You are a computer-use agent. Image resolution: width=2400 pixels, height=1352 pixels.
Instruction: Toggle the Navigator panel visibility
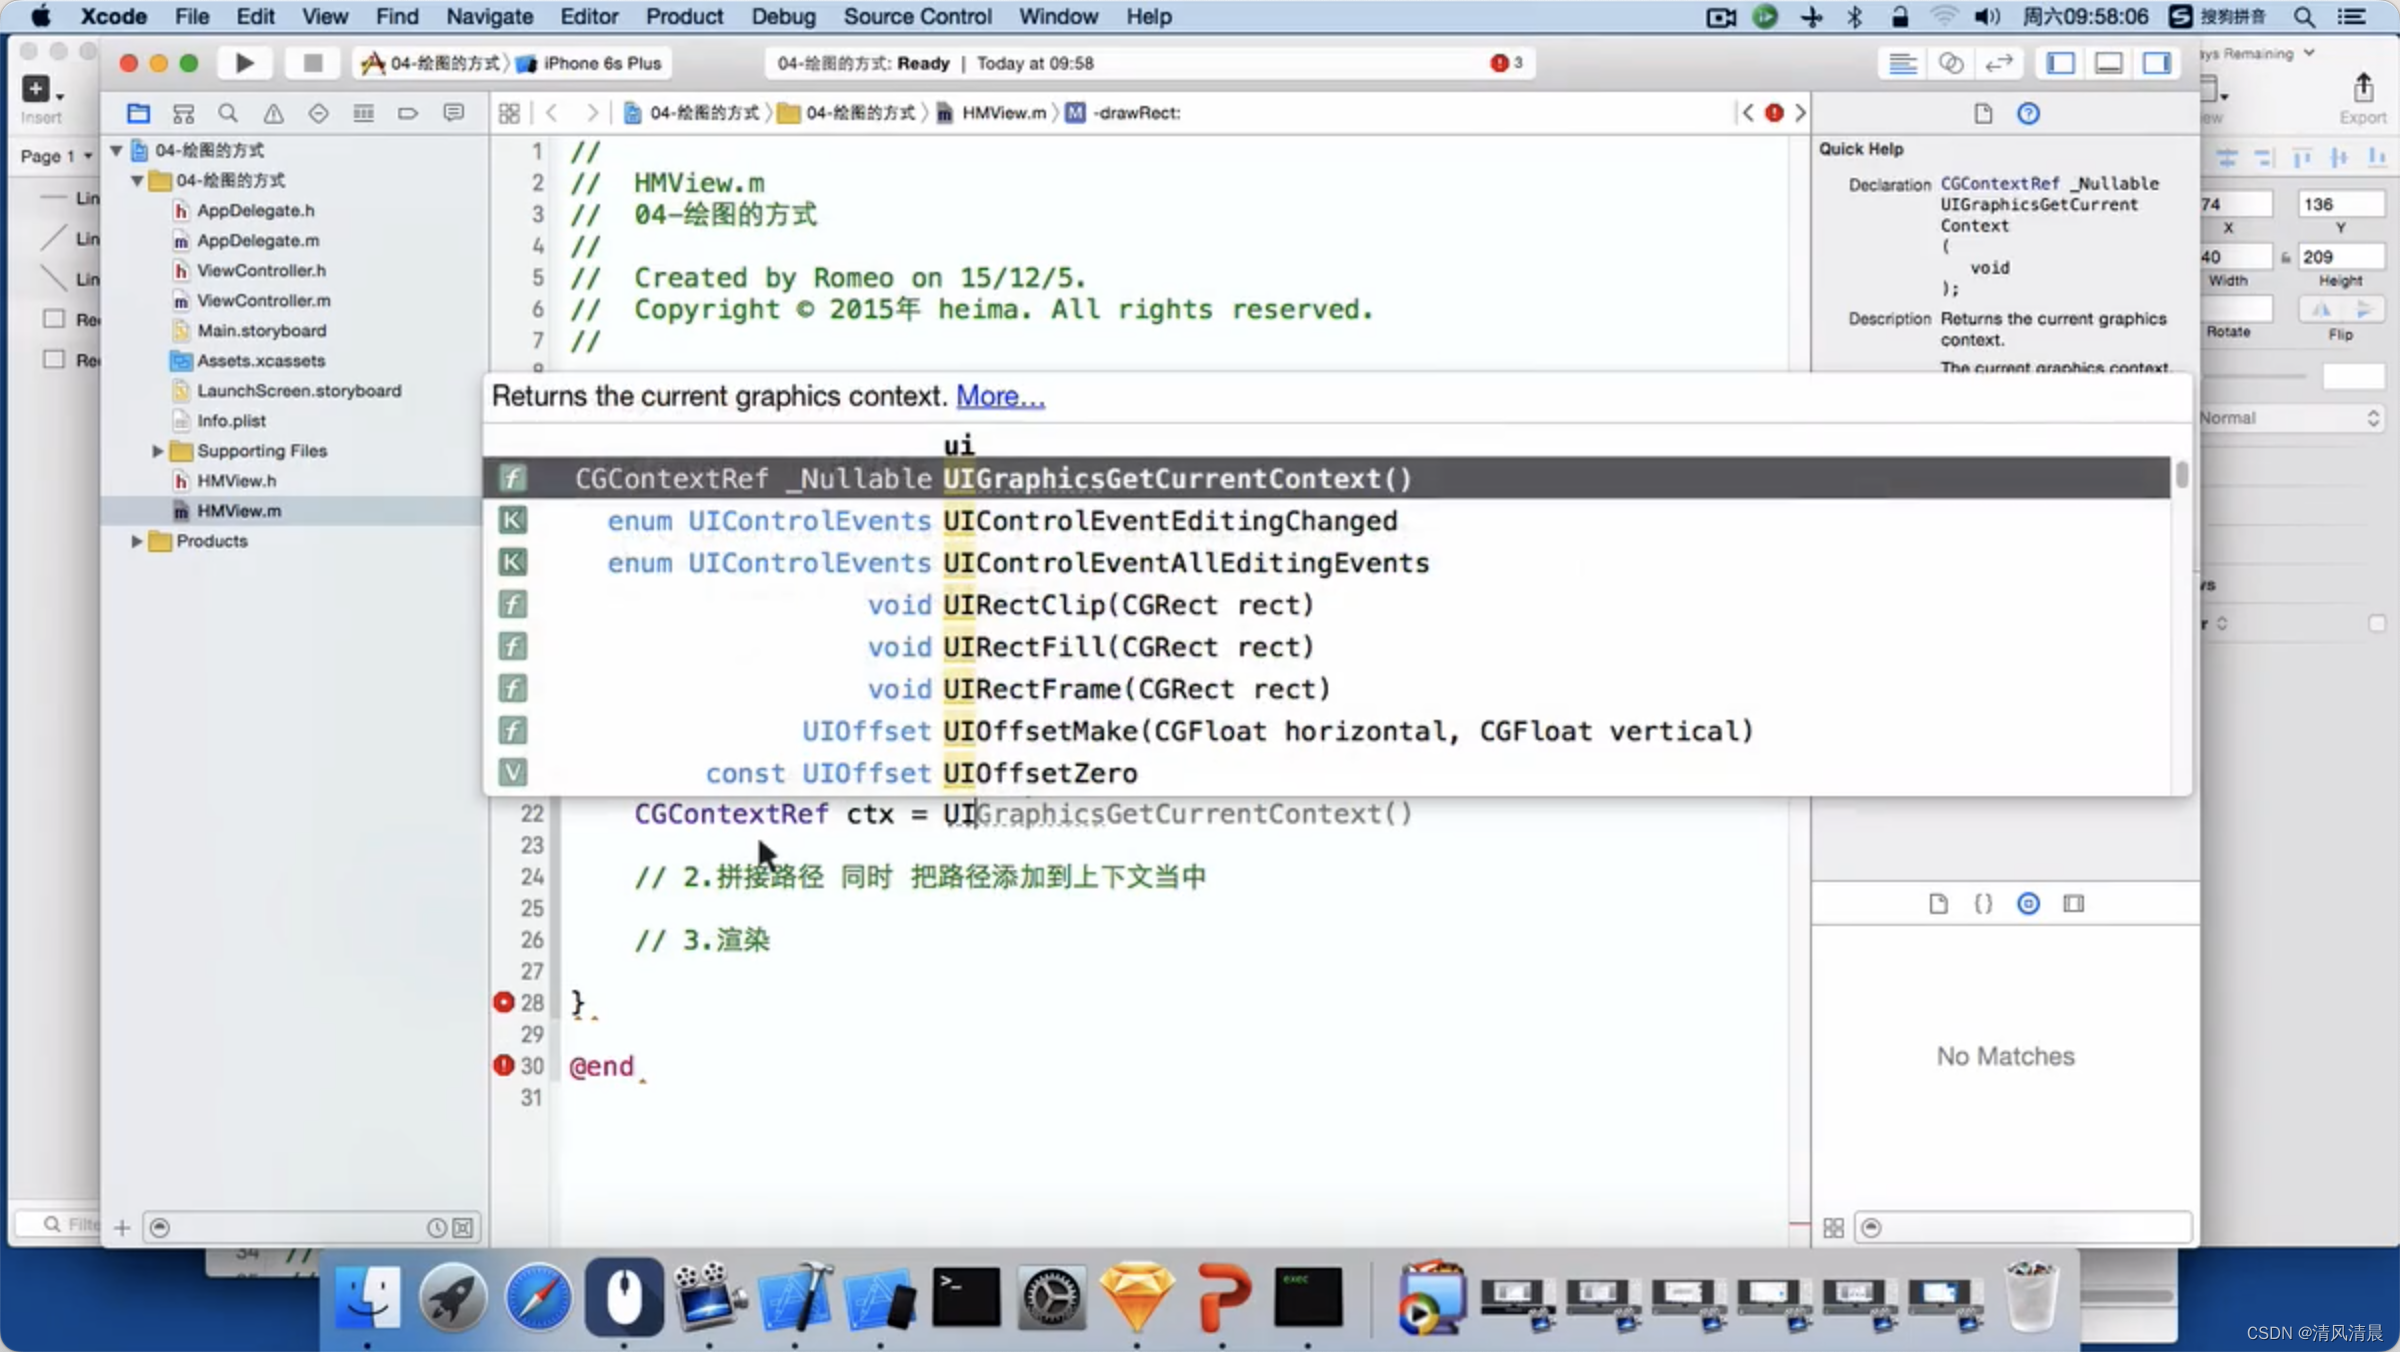tap(2060, 63)
